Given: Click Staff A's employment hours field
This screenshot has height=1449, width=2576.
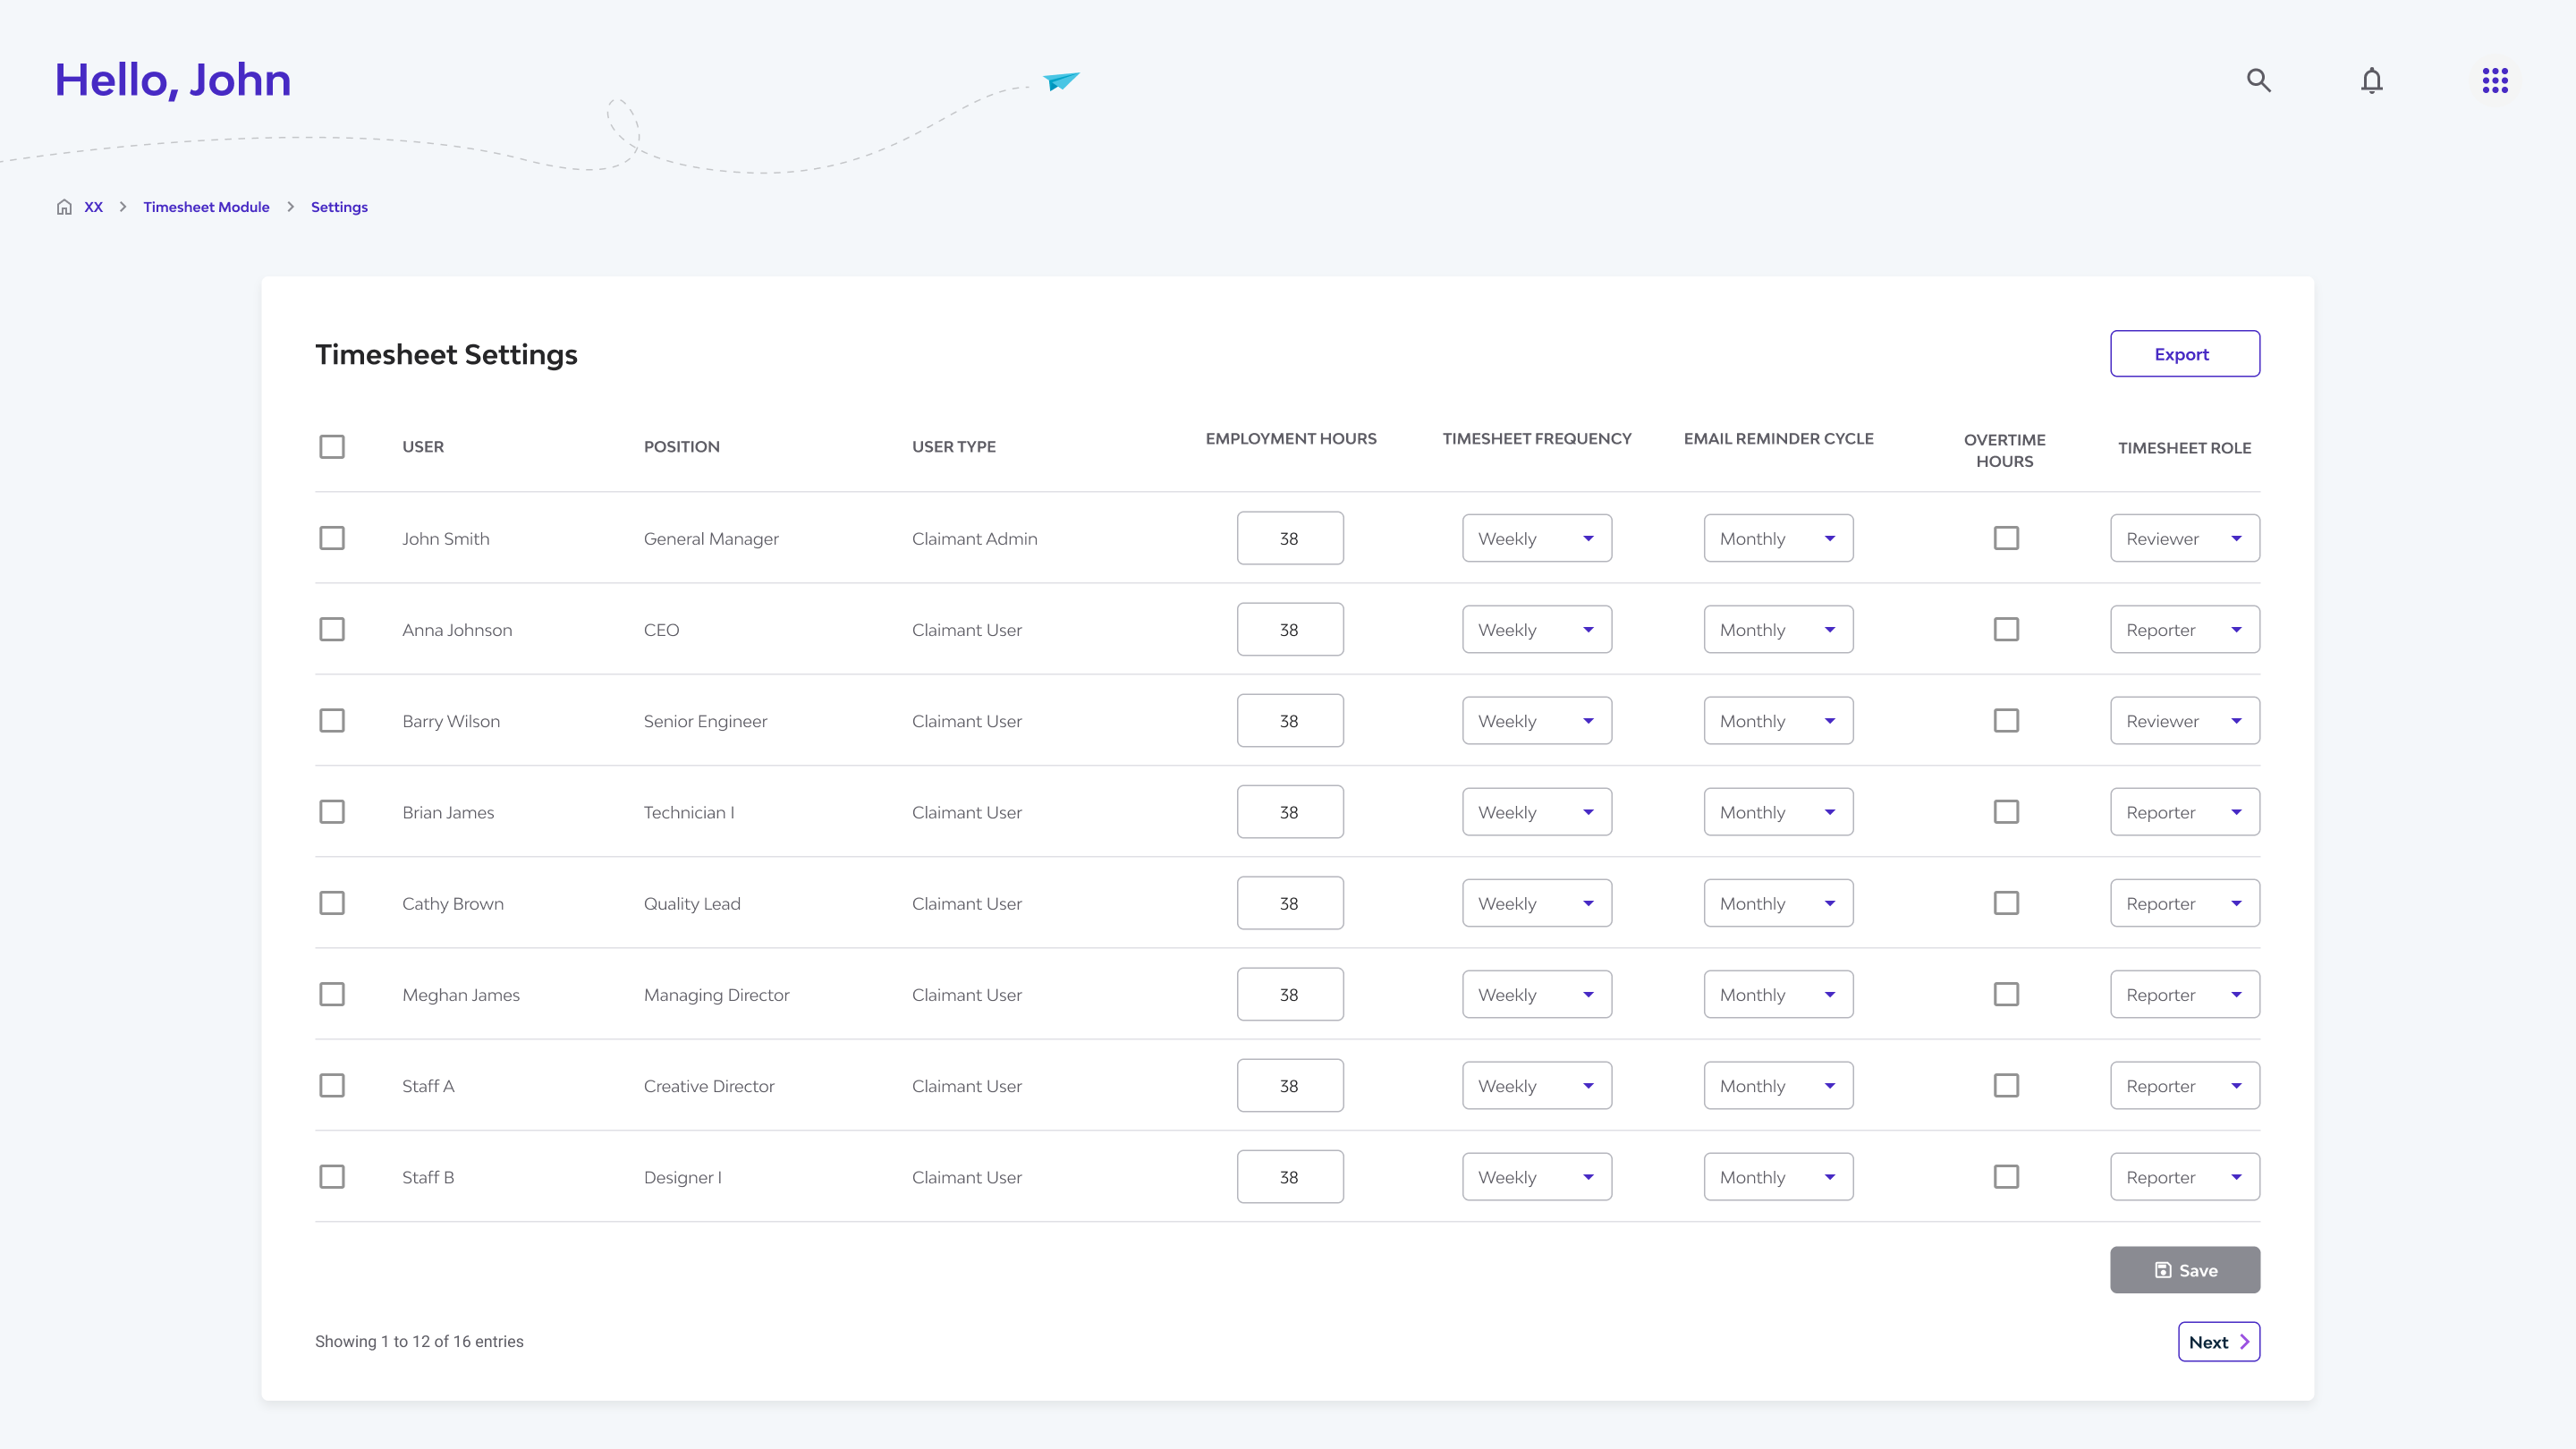Looking at the screenshot, I should (1289, 1086).
